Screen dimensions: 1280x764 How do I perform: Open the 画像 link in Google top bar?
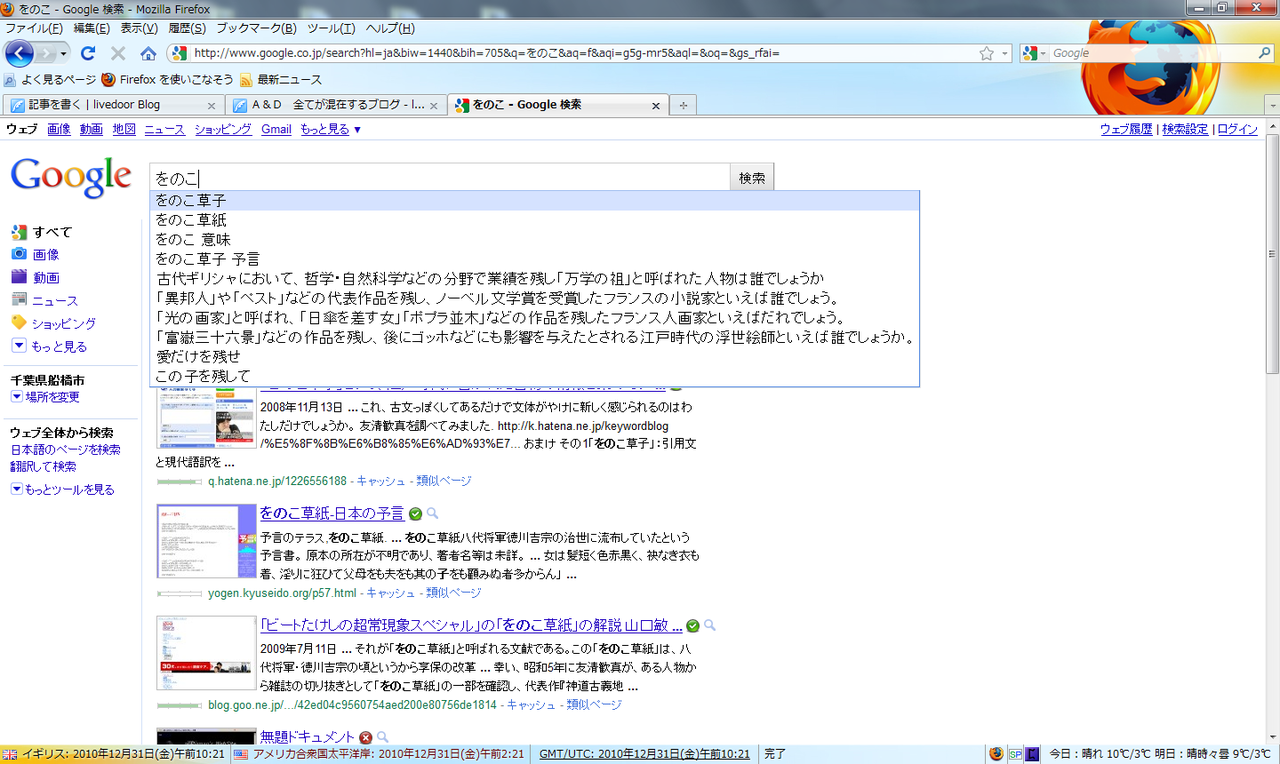[59, 129]
